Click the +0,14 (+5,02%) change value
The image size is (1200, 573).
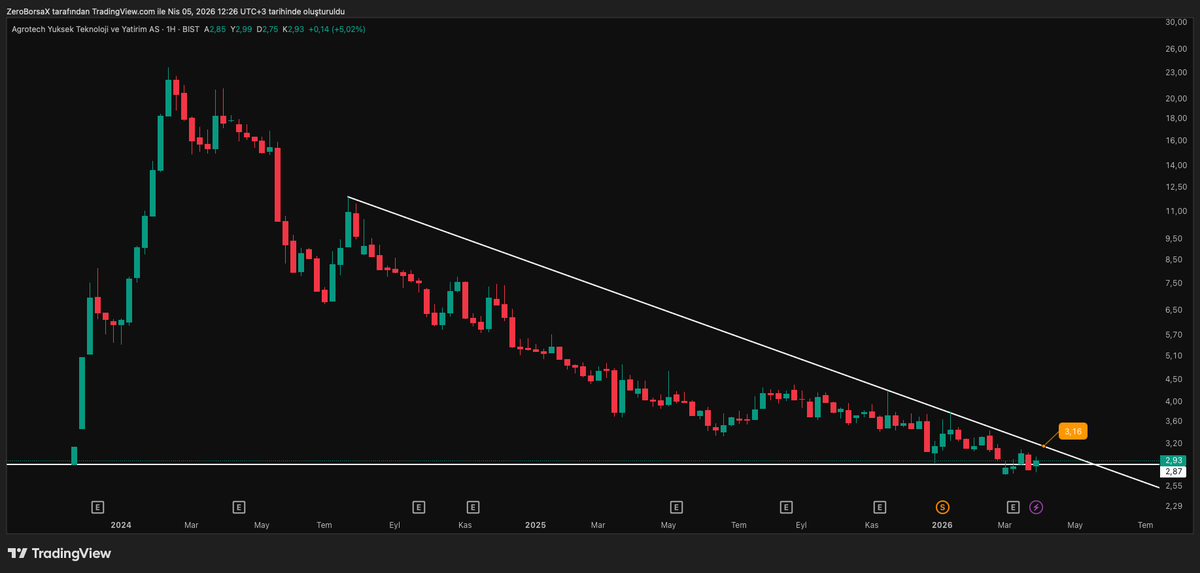click(337, 29)
